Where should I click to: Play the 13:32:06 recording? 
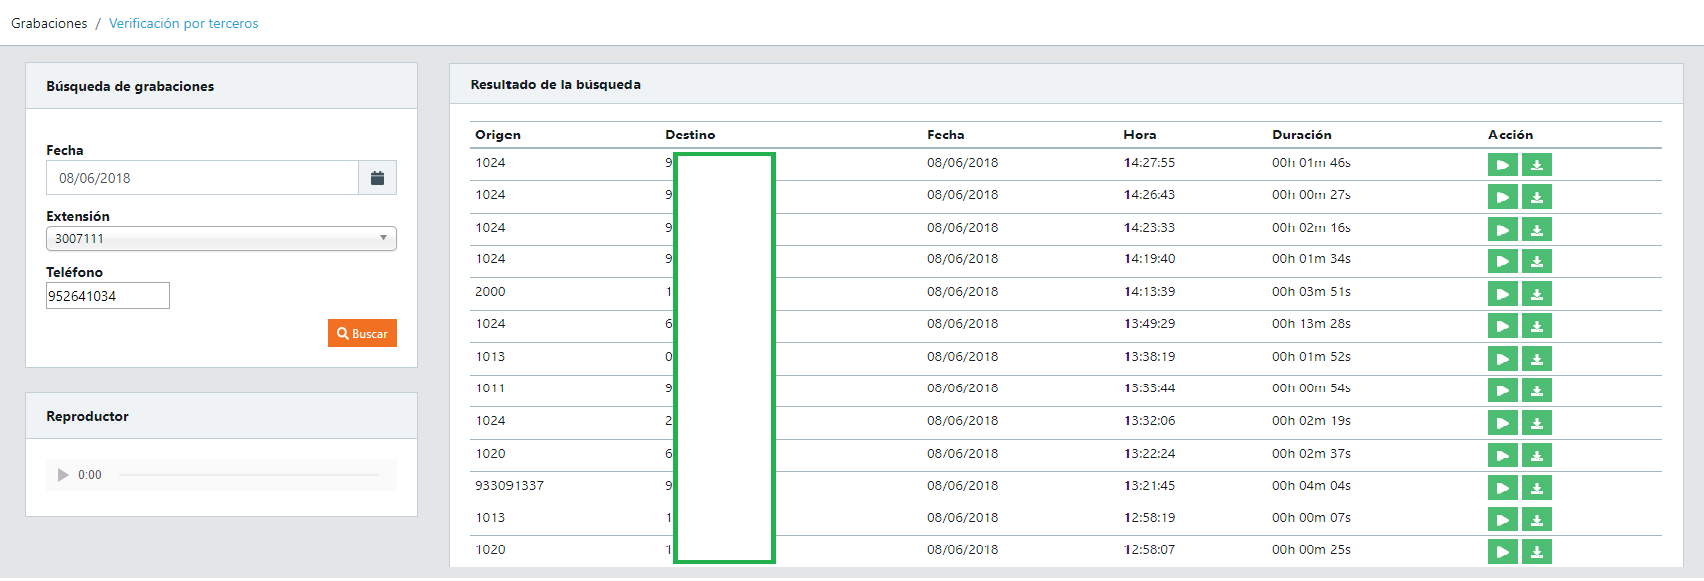pyautogui.click(x=1502, y=423)
